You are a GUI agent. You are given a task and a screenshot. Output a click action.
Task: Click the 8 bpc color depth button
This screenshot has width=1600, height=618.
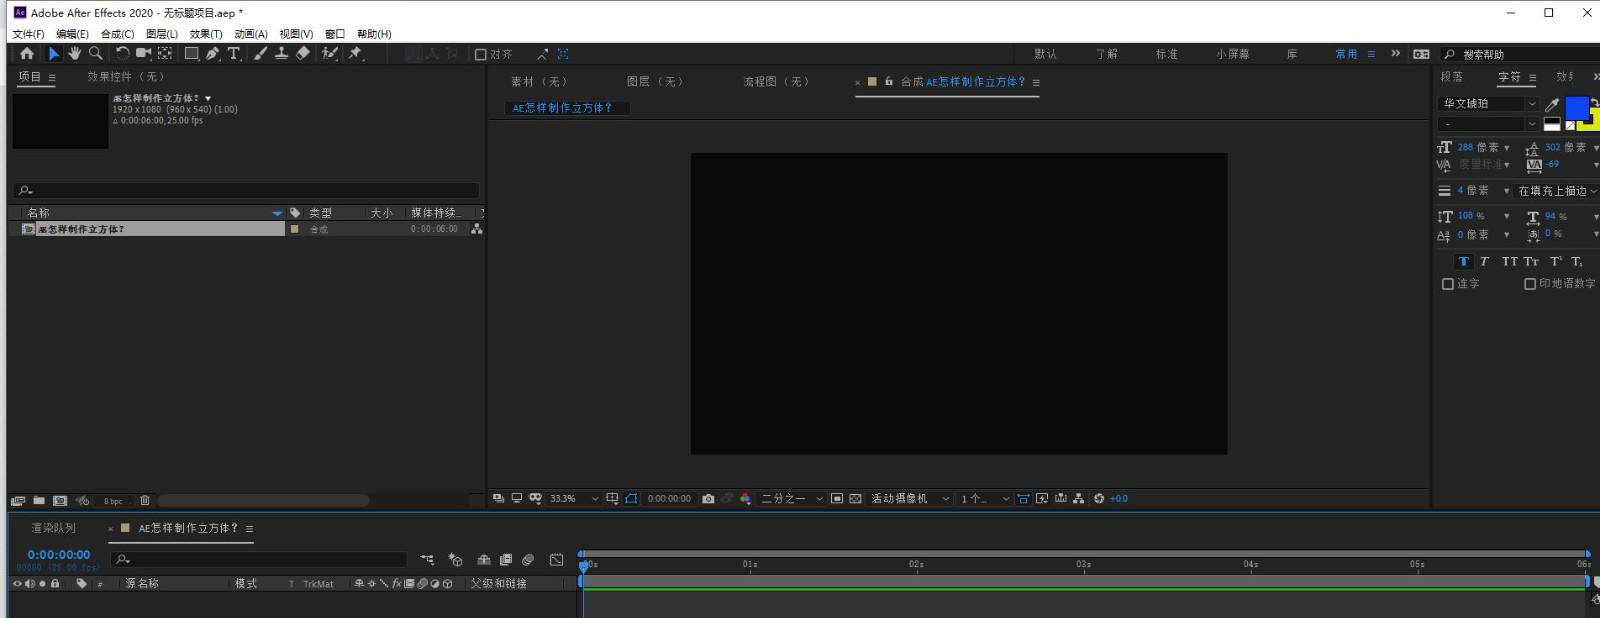point(113,501)
